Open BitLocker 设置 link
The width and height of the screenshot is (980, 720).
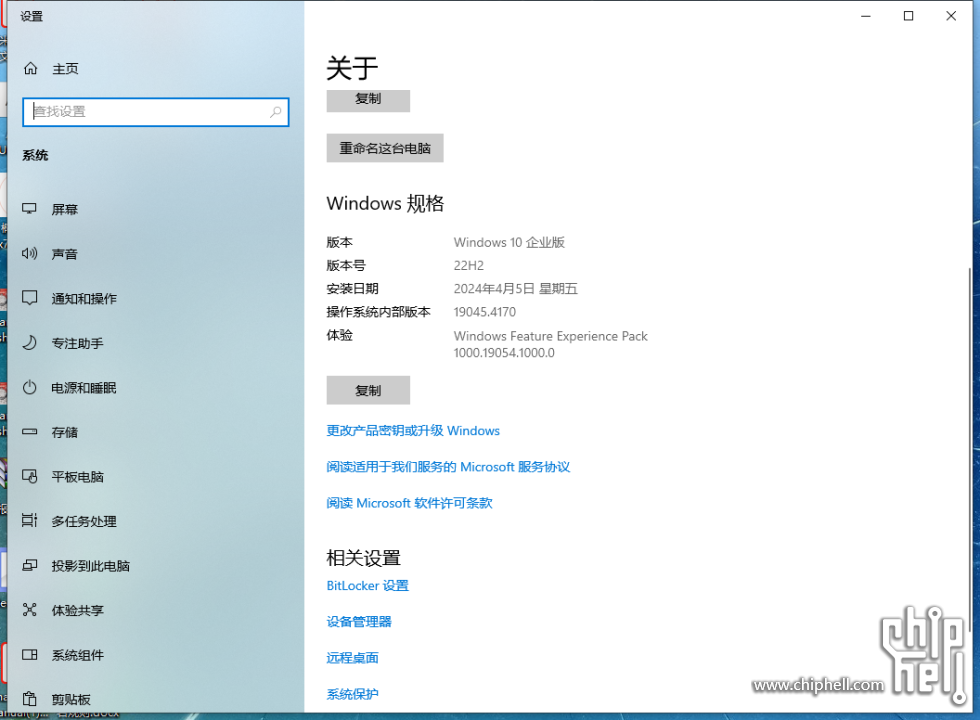point(368,586)
